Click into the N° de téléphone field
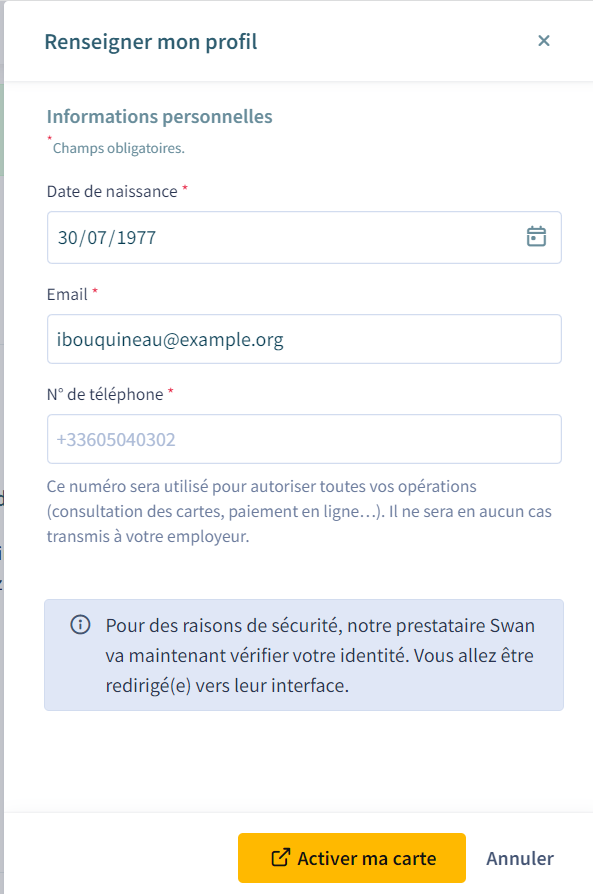Image resolution: width=593 pixels, height=894 pixels. (304, 439)
